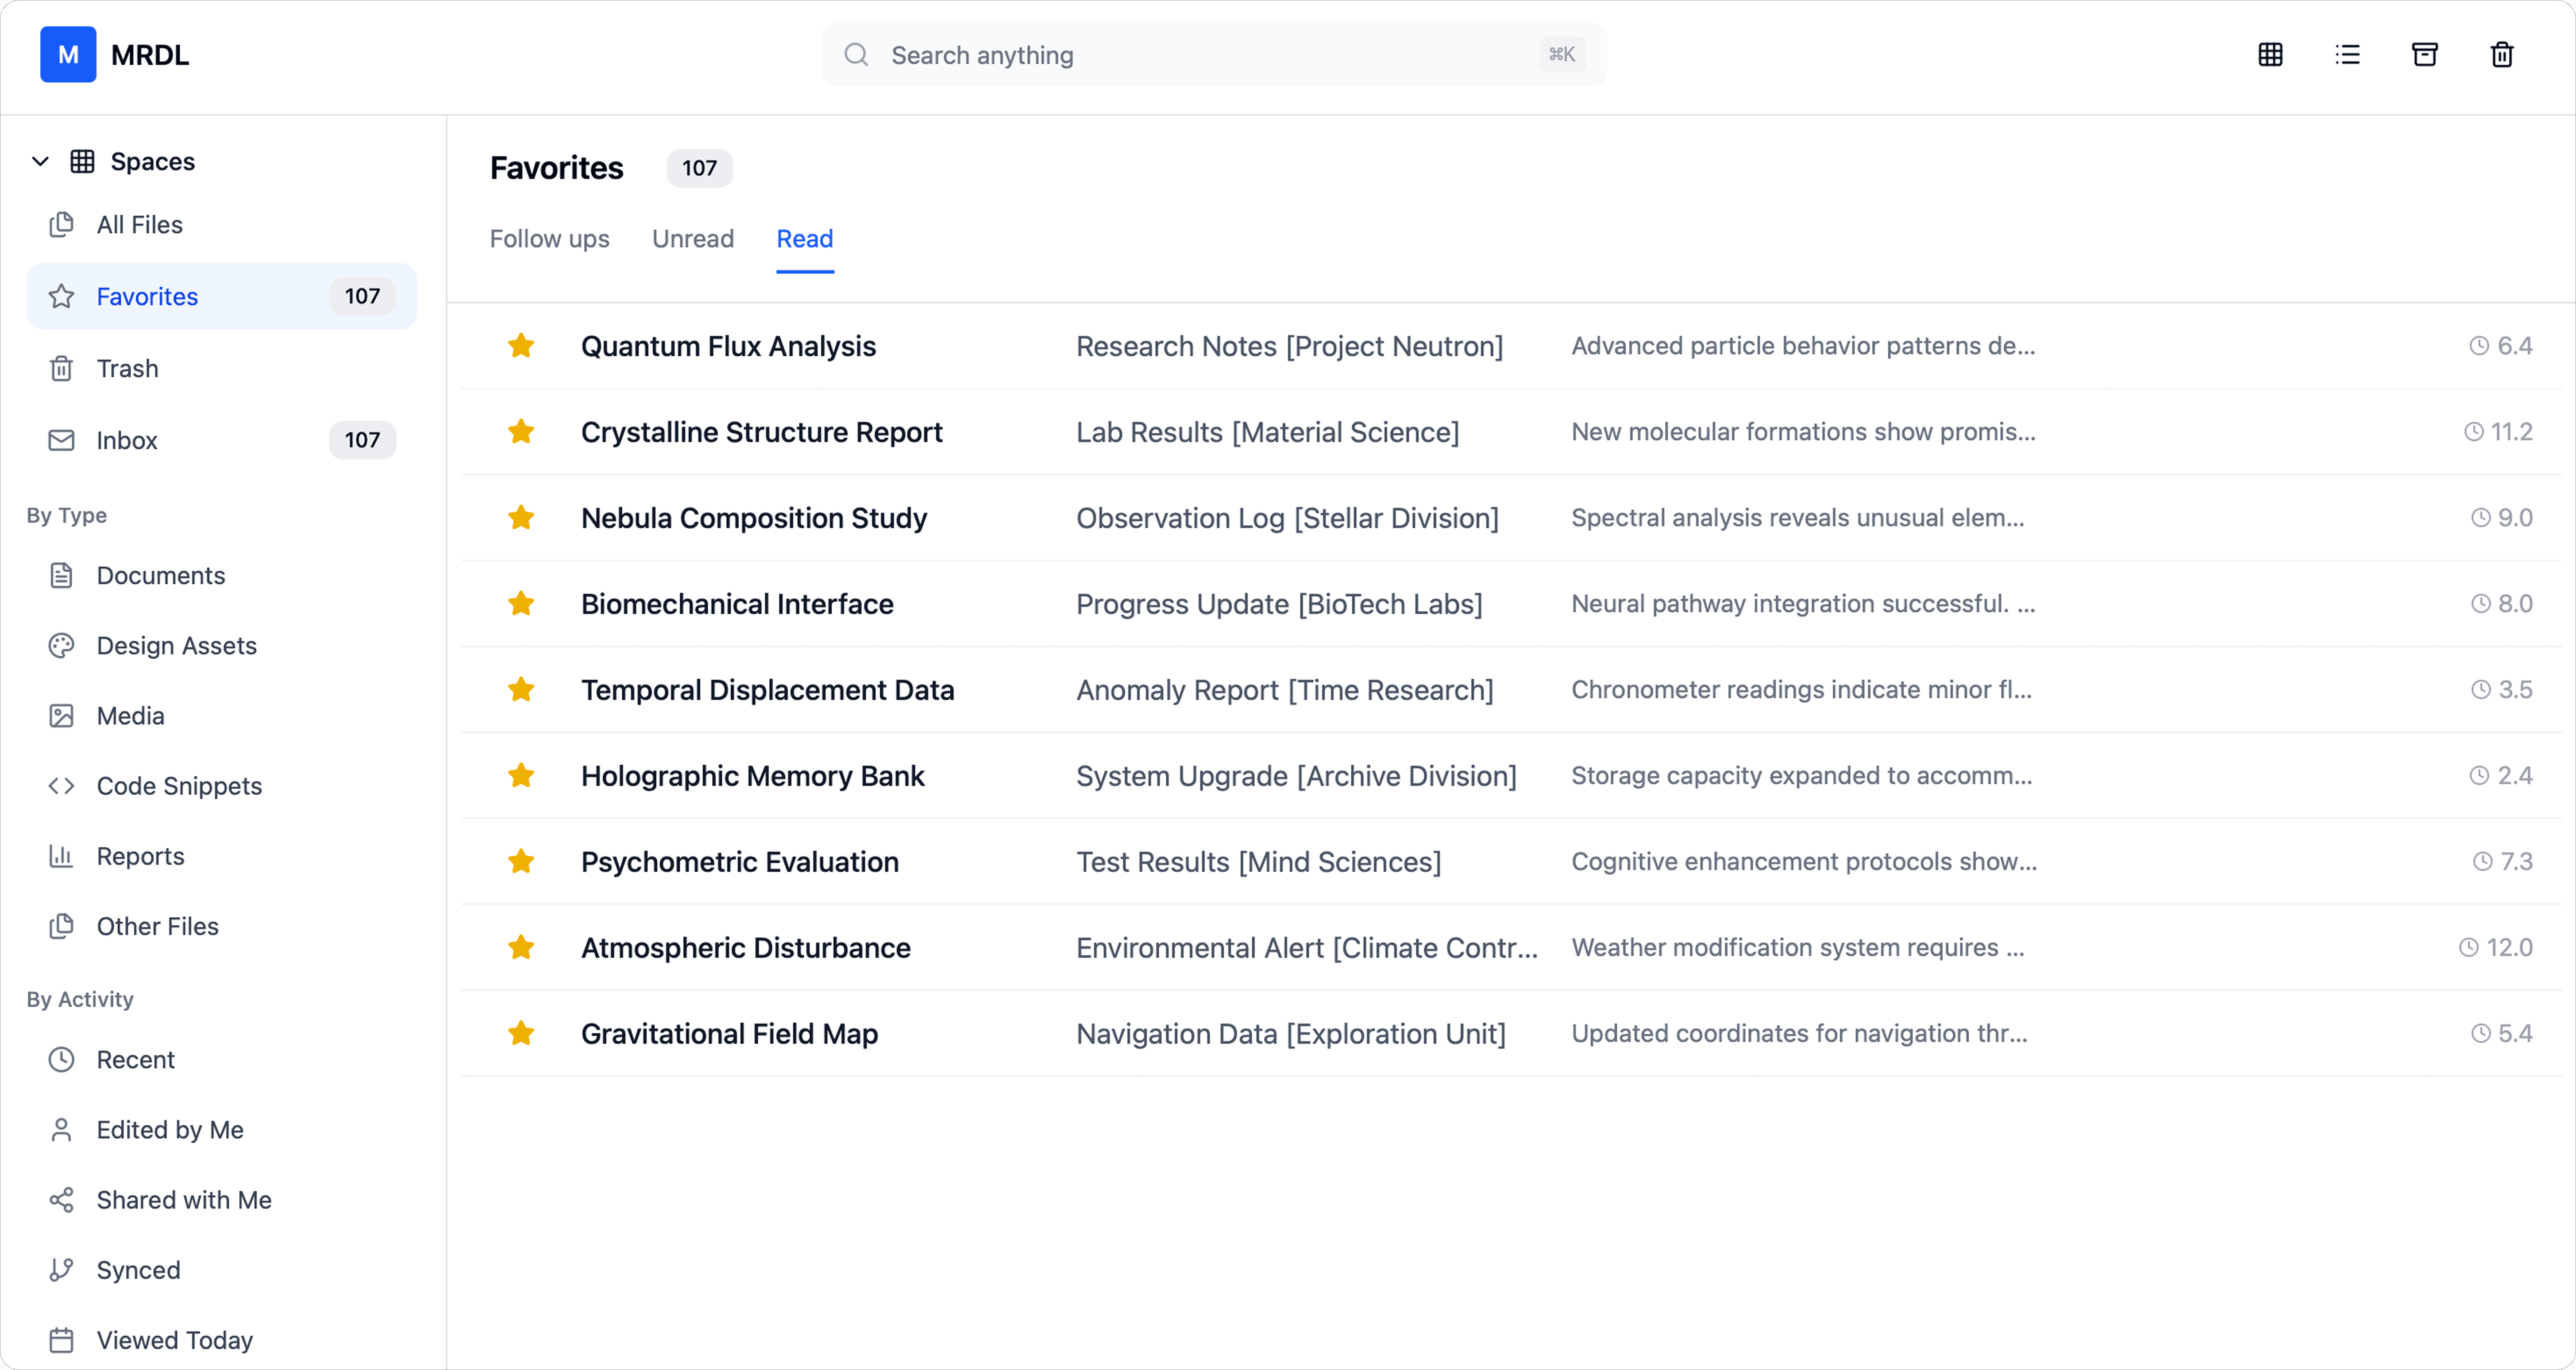Click the Shared with Me share icon
The height and width of the screenshot is (1370, 2576).
pos(61,1200)
